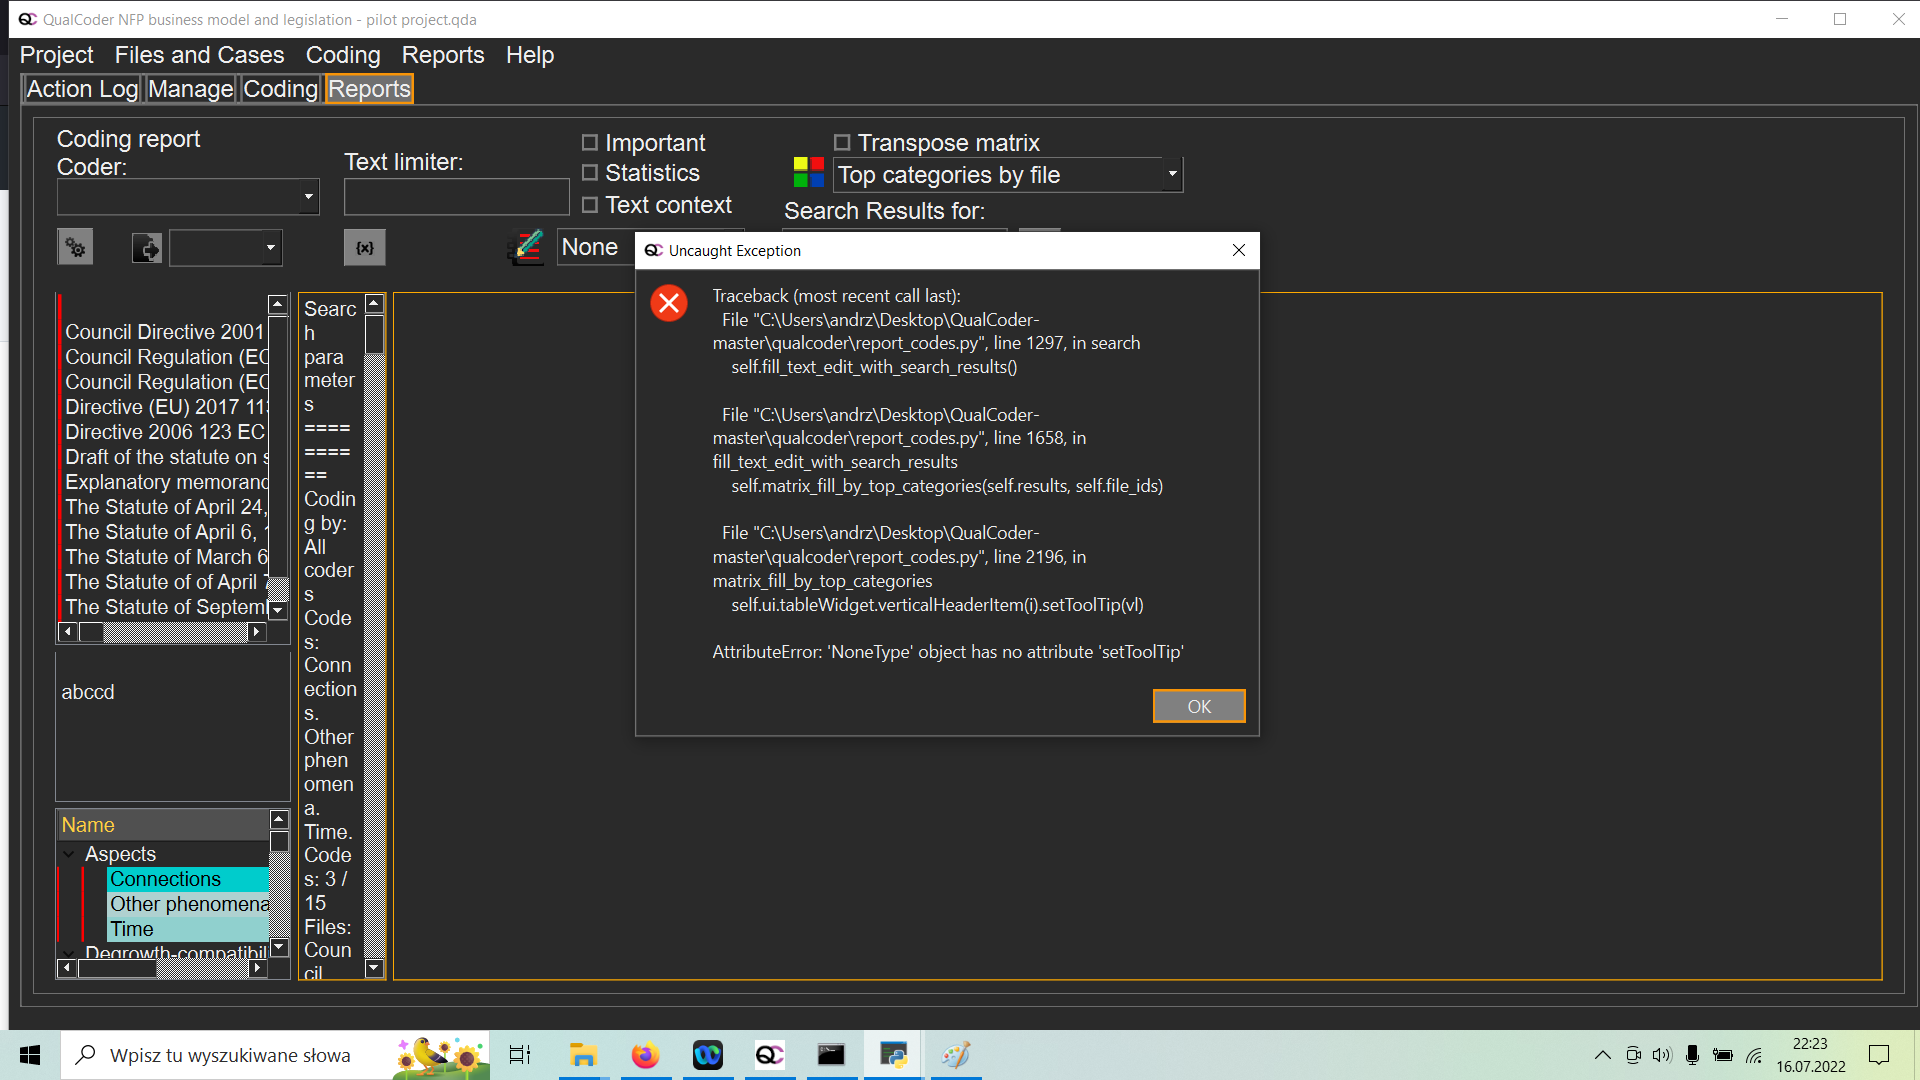The height and width of the screenshot is (1080, 1920).
Task: Toggle the Statistics checkbox
Action: (x=590, y=173)
